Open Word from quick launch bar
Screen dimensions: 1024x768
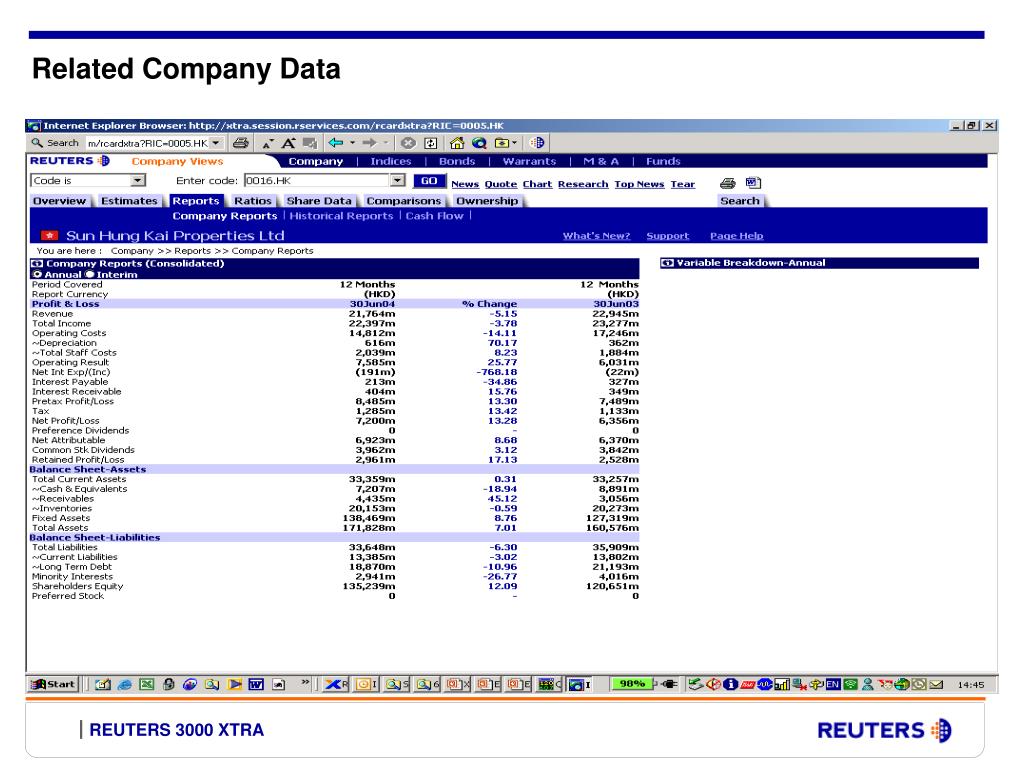(256, 684)
